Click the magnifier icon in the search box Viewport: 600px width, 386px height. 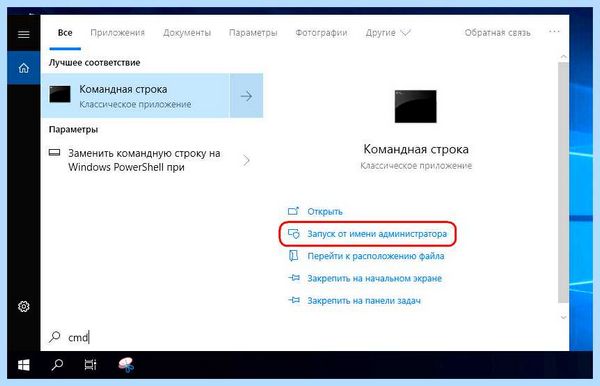pos(54,337)
